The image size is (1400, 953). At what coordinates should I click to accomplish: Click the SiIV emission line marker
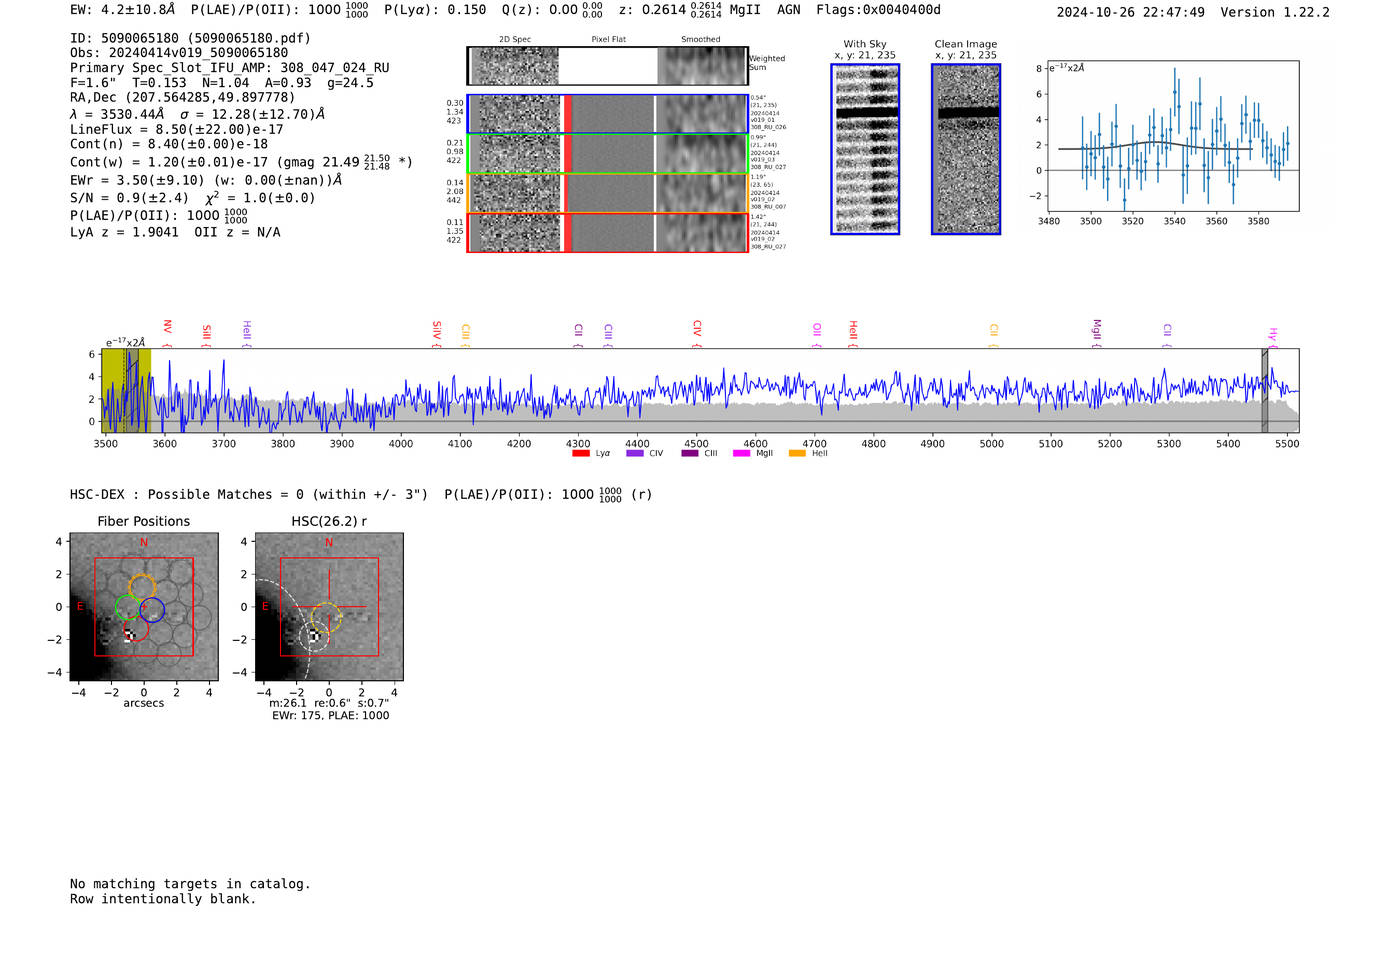tap(436, 331)
